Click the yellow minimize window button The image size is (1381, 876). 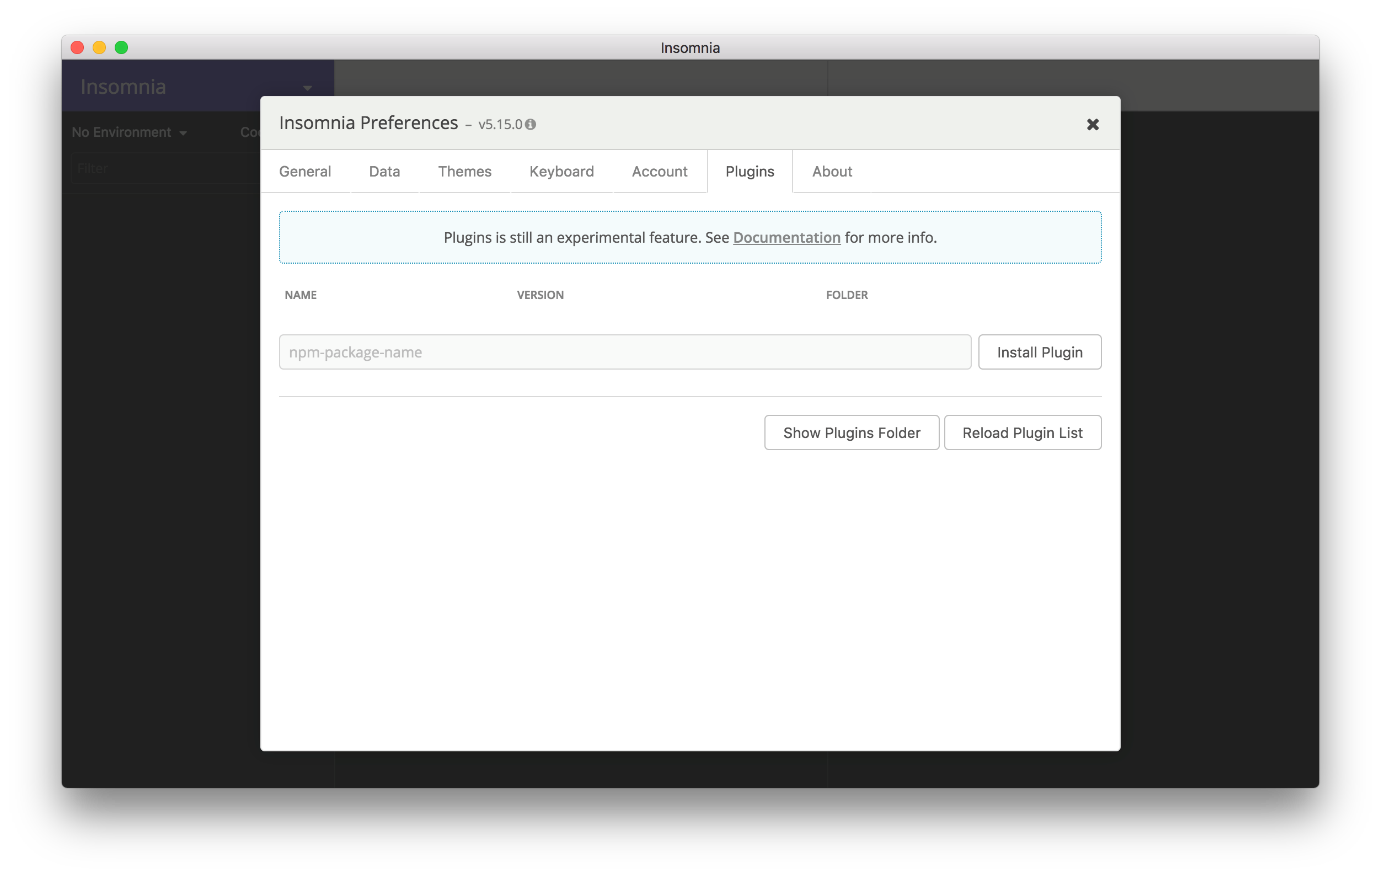coord(99,47)
